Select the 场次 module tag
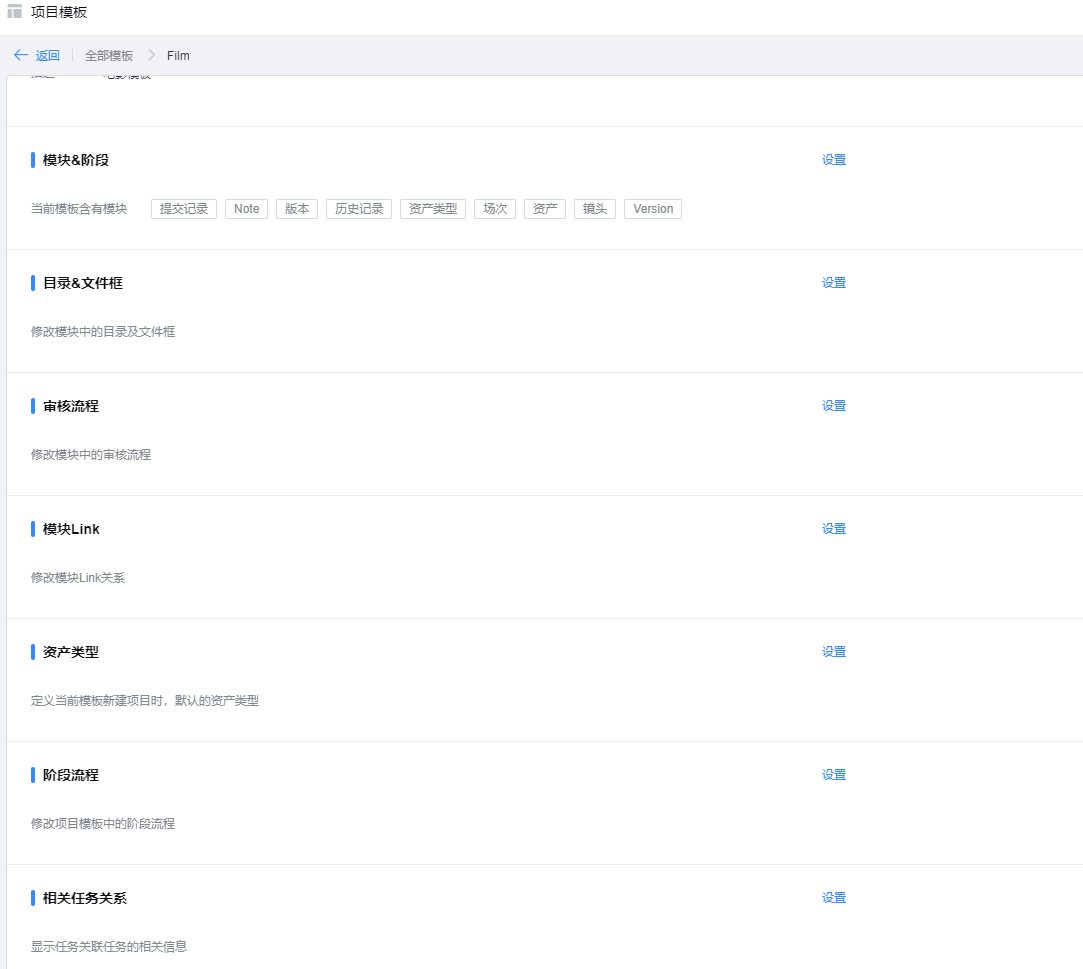The image size is (1083, 969). pyautogui.click(x=495, y=209)
